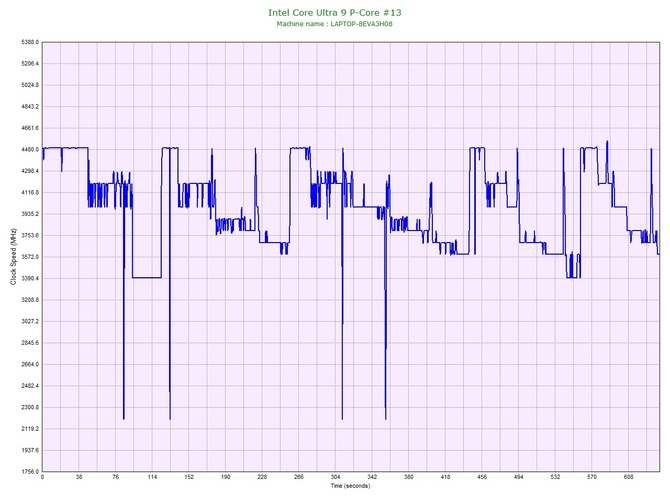The image size is (670, 503).
Task: Click the 1756.0 y-axis value
Action: click(30, 472)
